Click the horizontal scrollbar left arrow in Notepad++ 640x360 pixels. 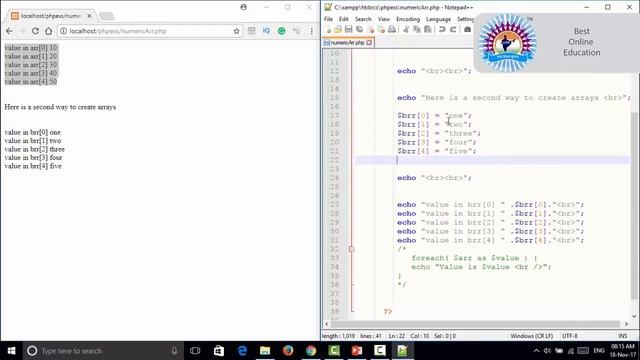point(327,324)
